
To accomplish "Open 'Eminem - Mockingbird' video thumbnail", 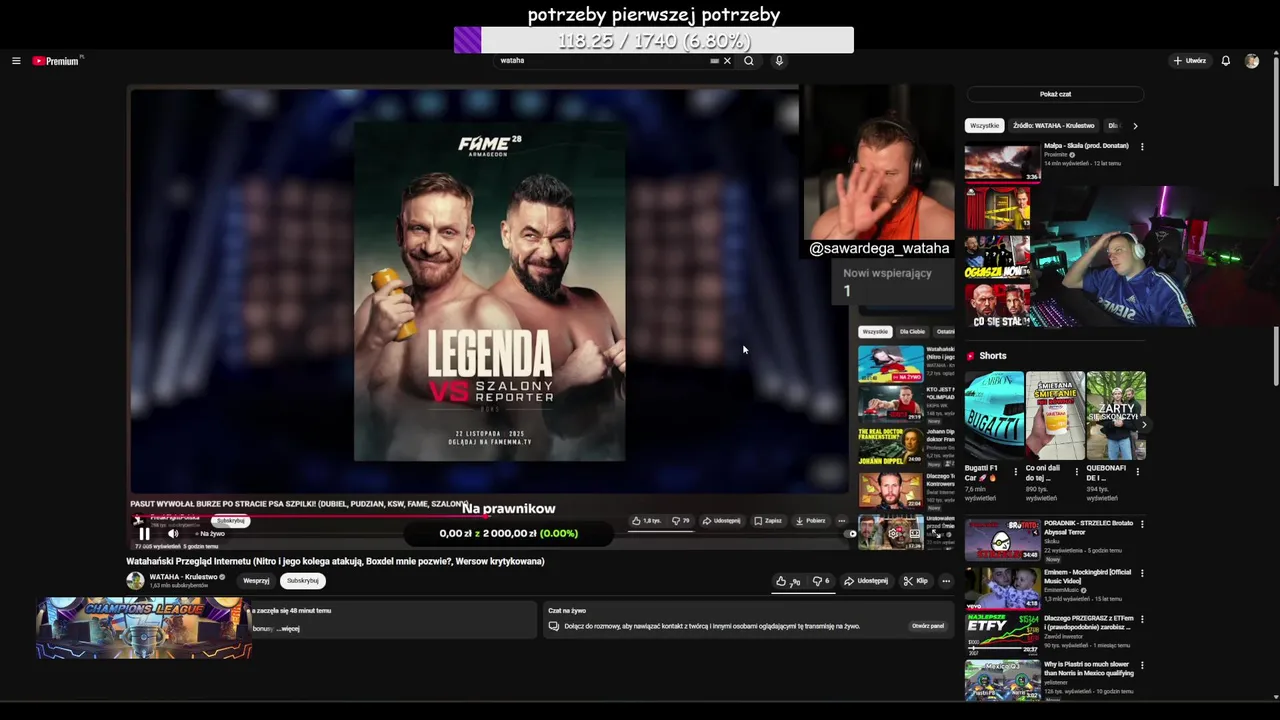I will (1002, 588).
